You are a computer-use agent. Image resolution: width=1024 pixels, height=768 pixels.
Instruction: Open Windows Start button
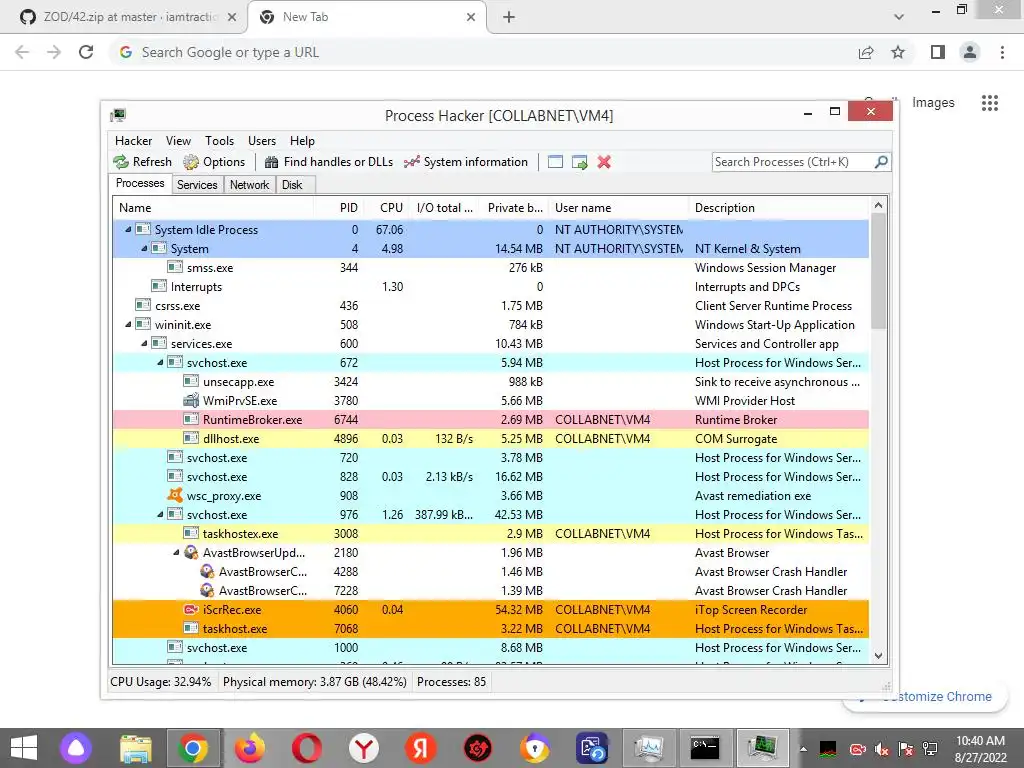pos(24,748)
